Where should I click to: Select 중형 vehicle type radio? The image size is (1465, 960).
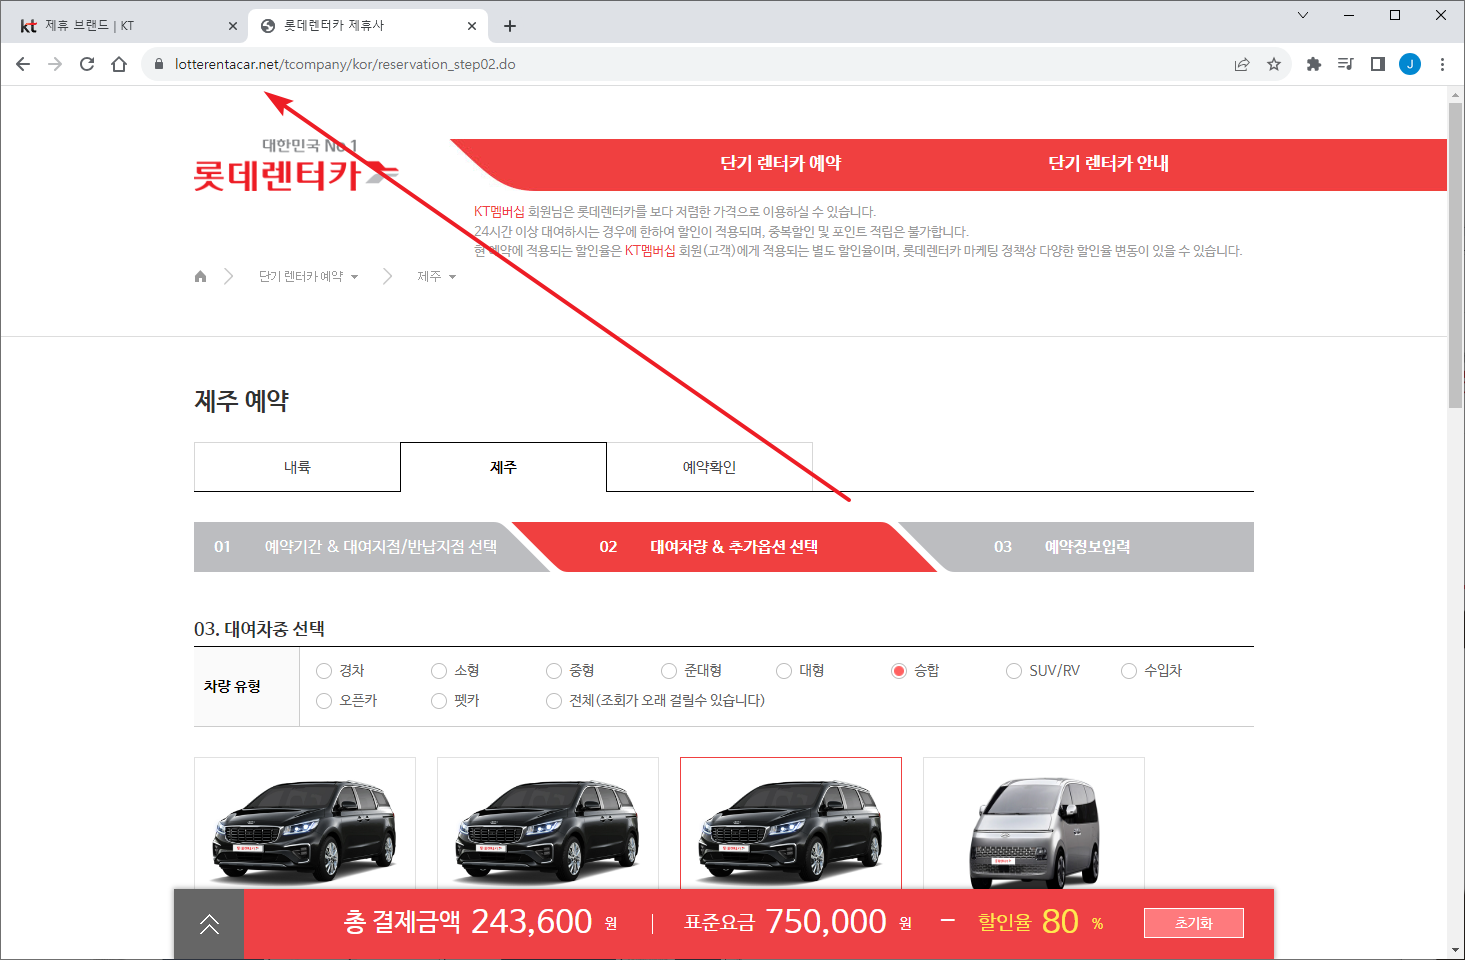(x=554, y=671)
